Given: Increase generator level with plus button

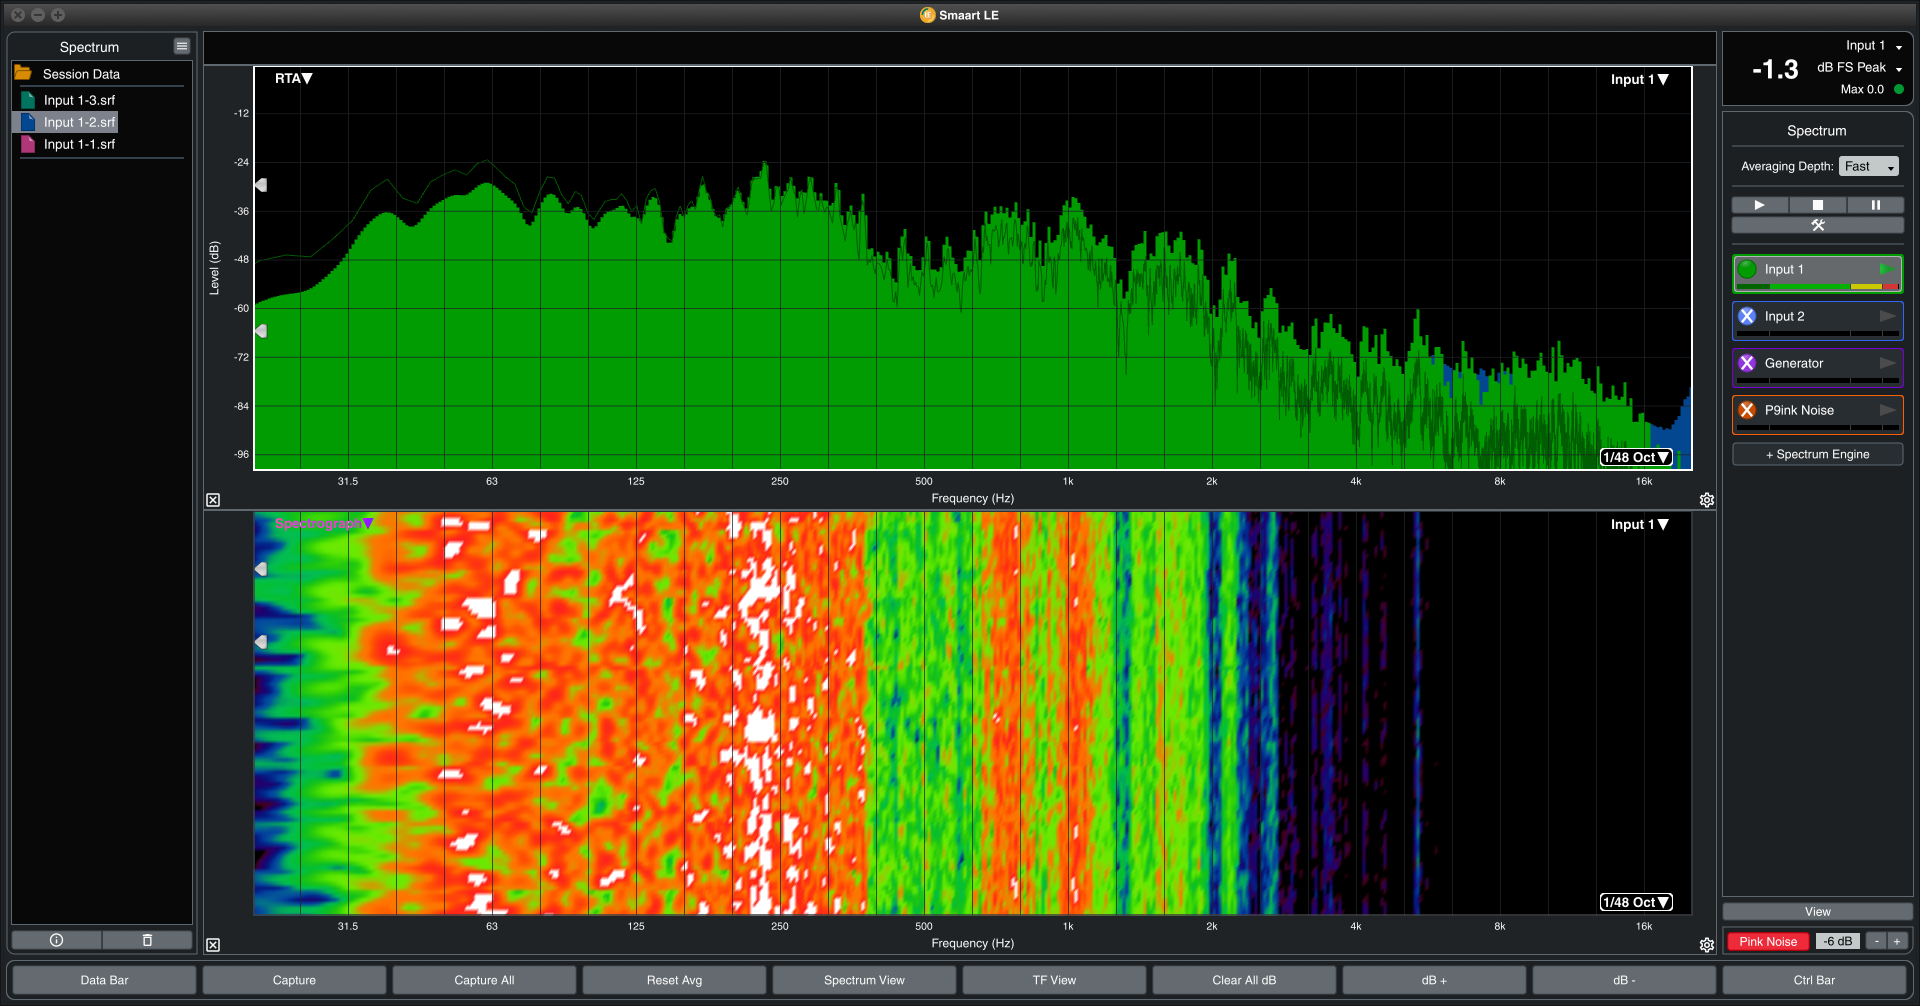Looking at the screenshot, I should click(x=1897, y=941).
